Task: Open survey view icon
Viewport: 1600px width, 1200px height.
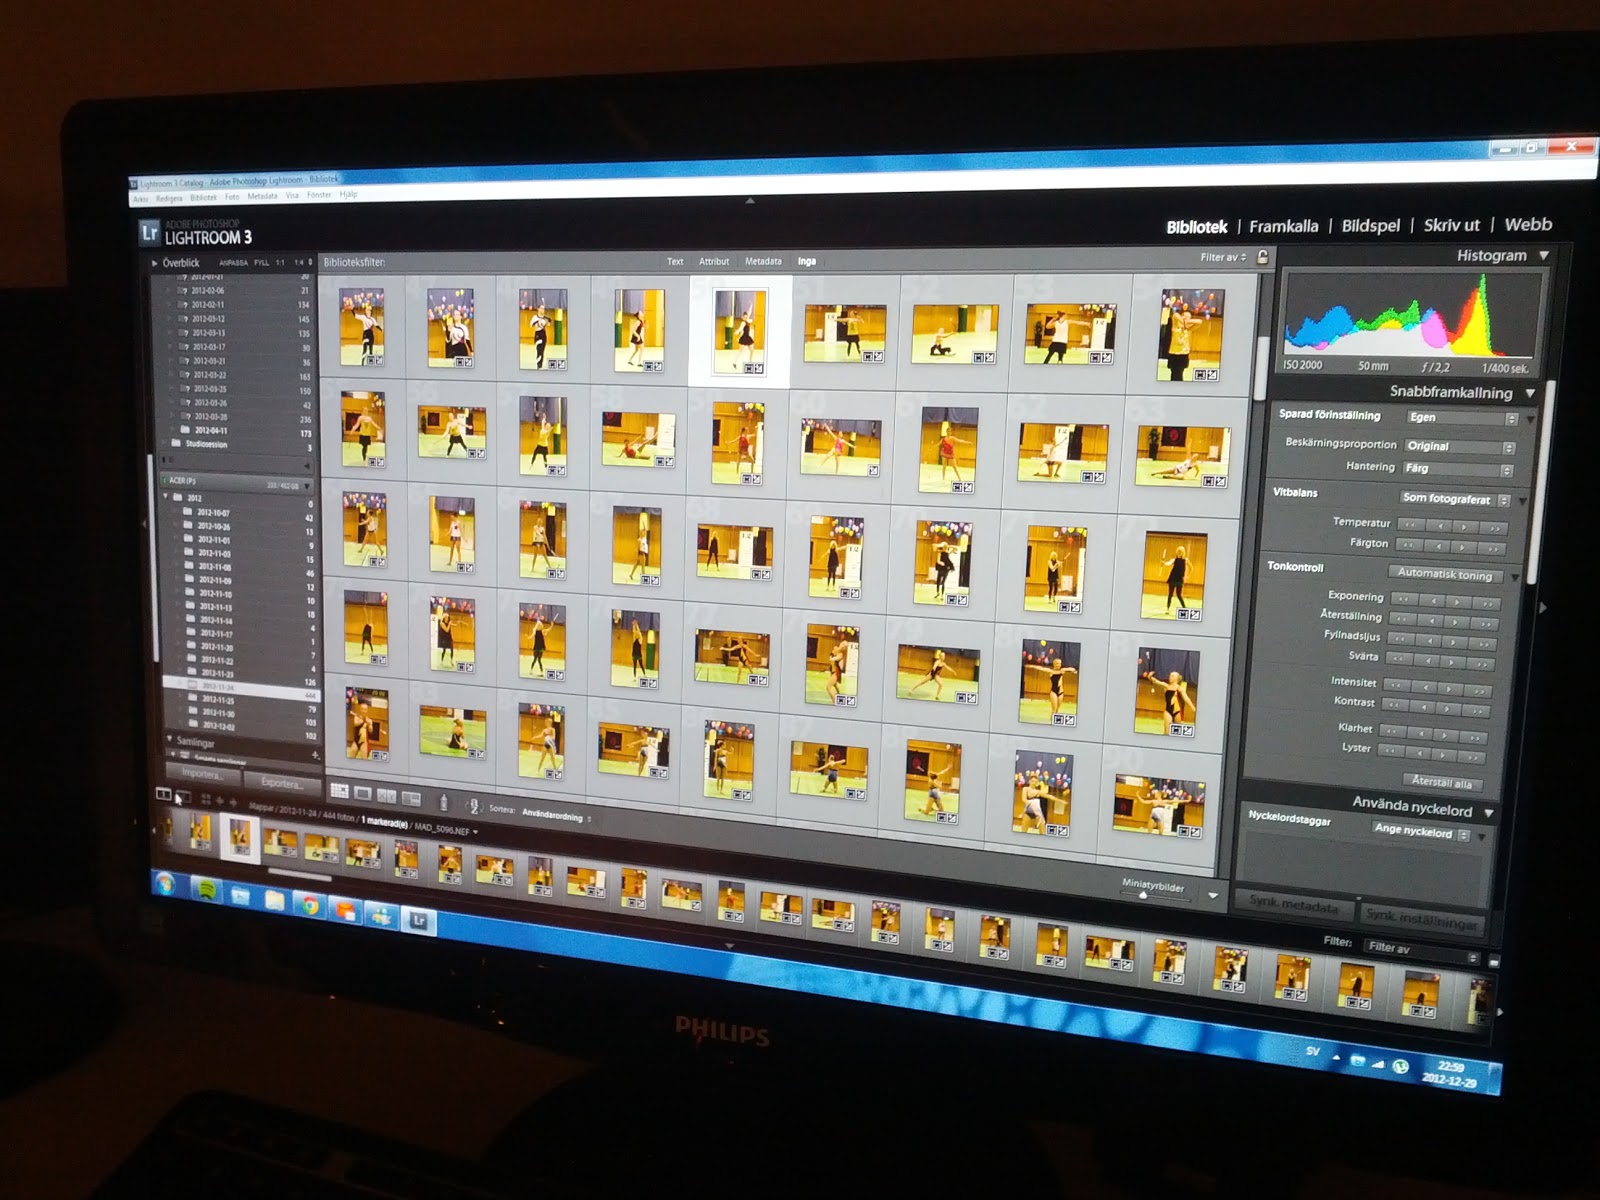Action: [411, 797]
